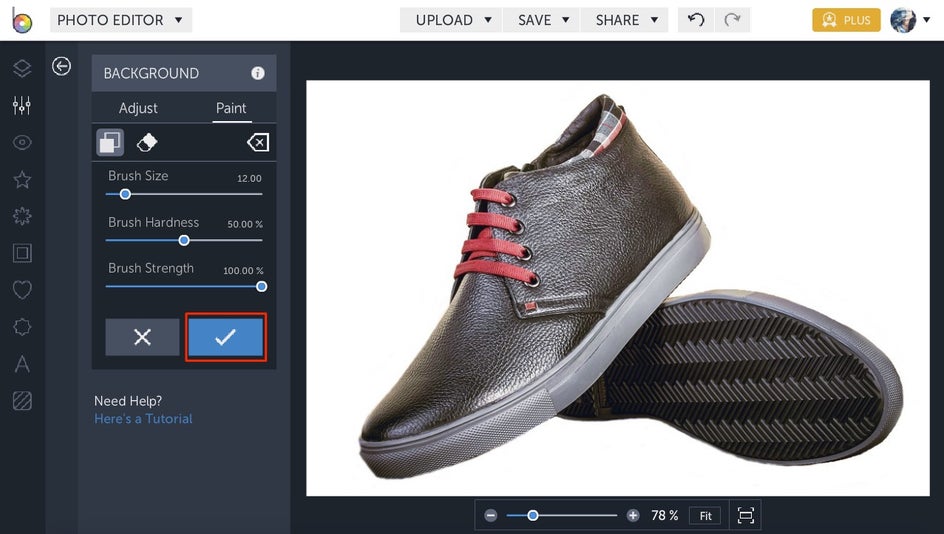Click the BeFunky logo
This screenshot has height=534, width=944.
click(22, 20)
